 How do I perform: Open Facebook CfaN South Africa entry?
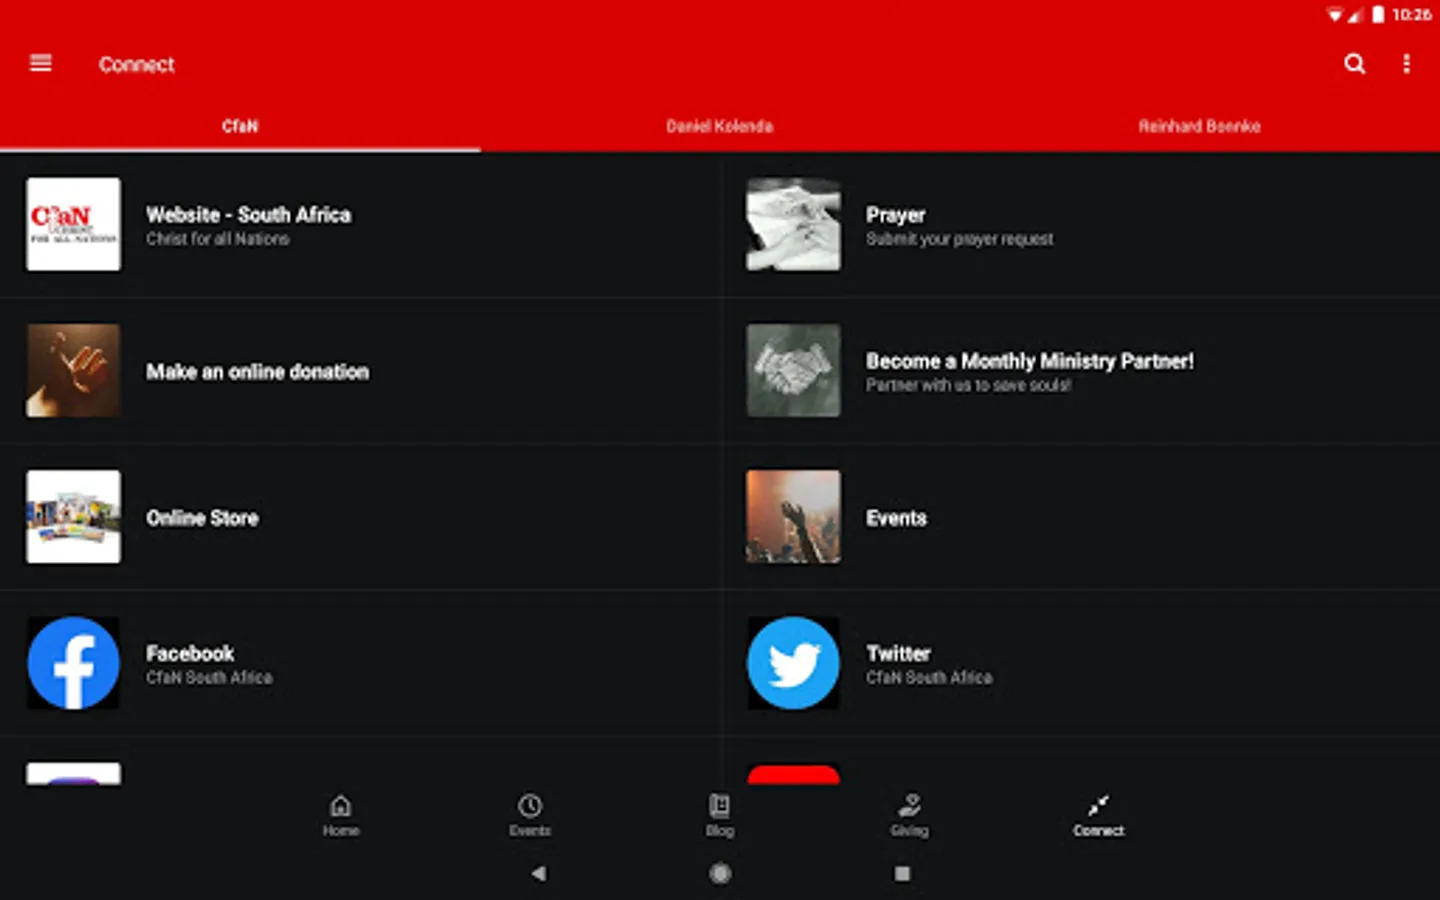click(360, 663)
